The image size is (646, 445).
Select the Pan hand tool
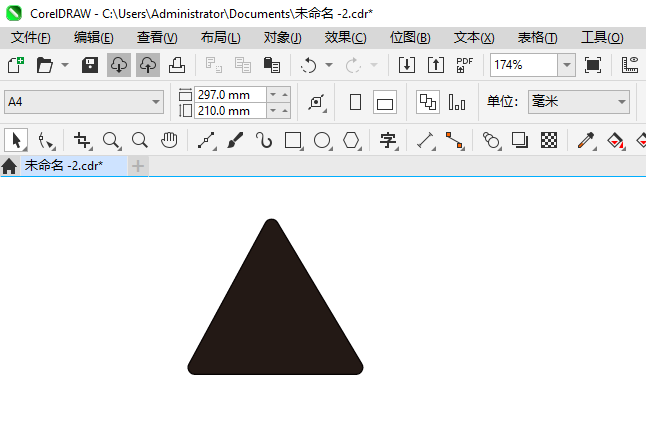pos(169,141)
